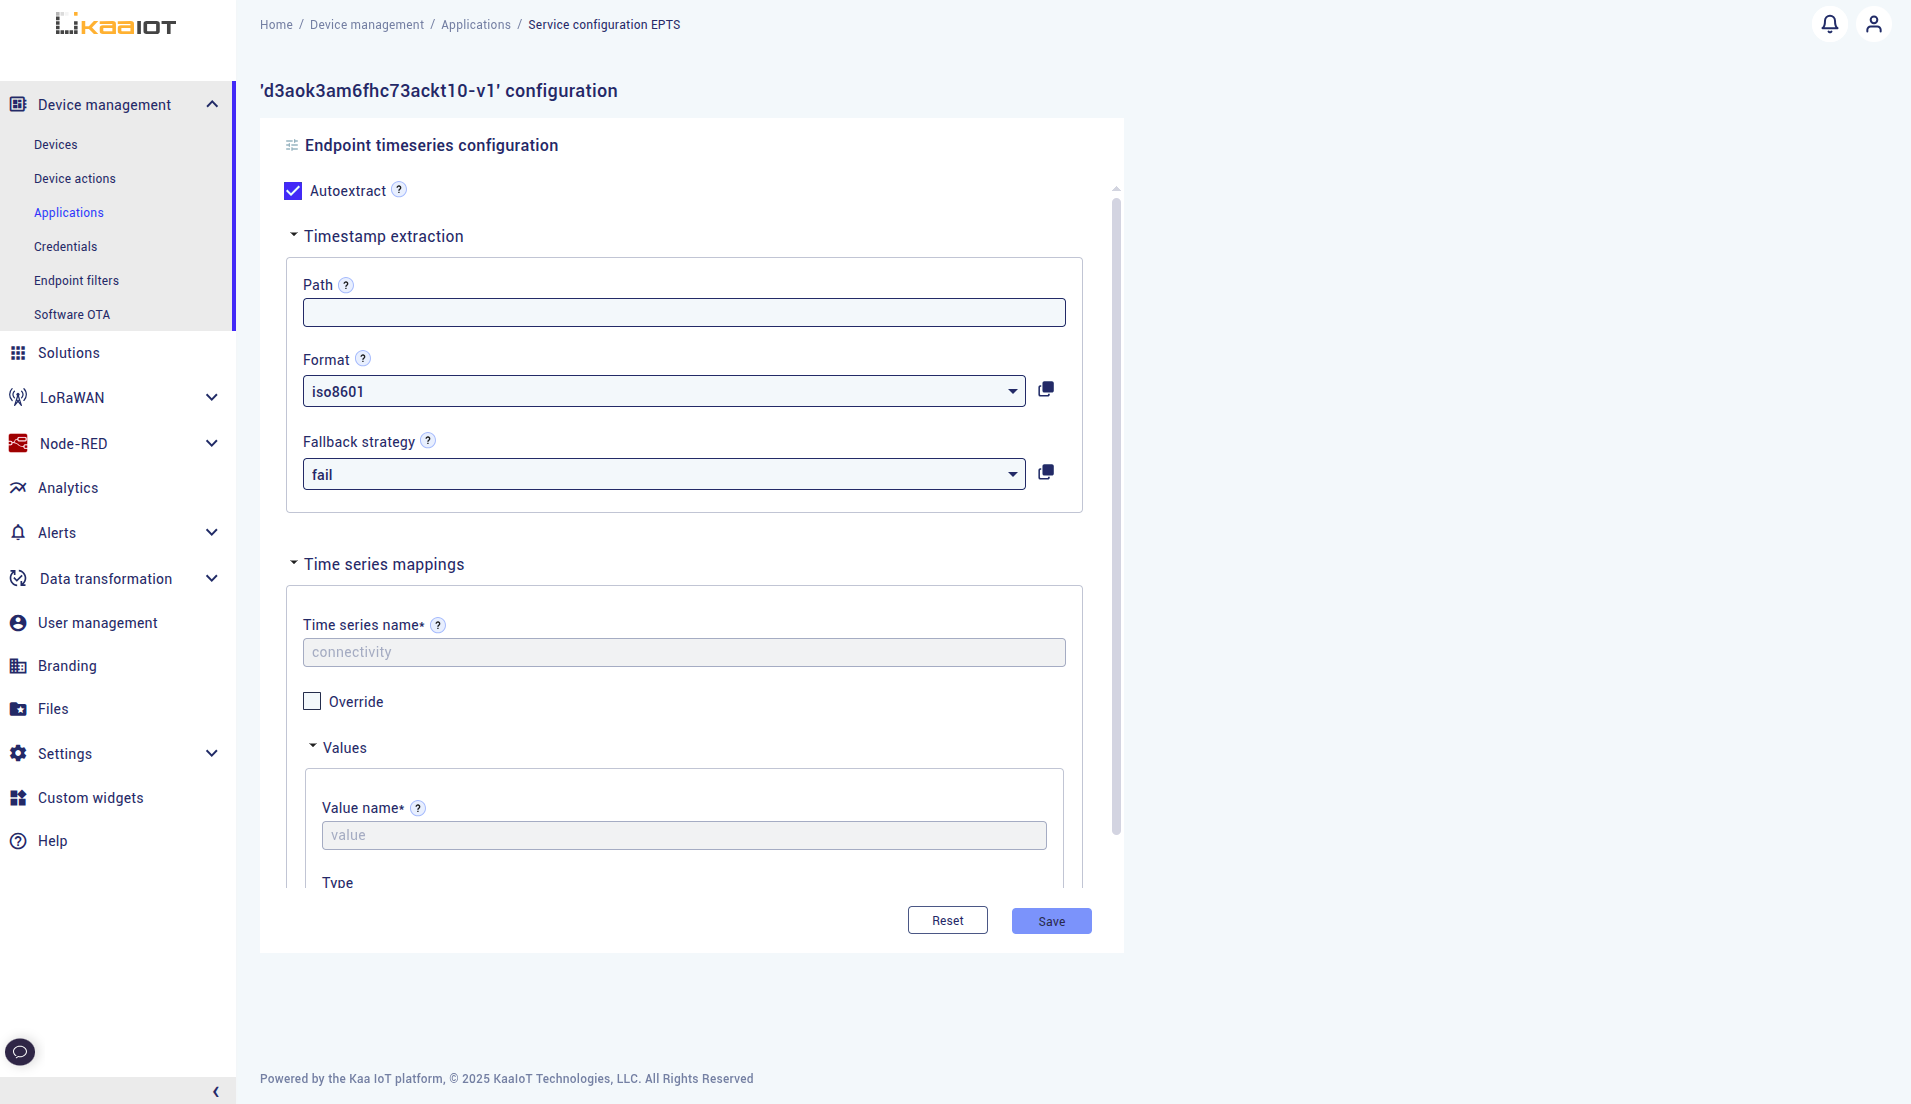The height and width of the screenshot is (1104, 1911).
Task: Open the Solutions panel
Action: coord(68,352)
